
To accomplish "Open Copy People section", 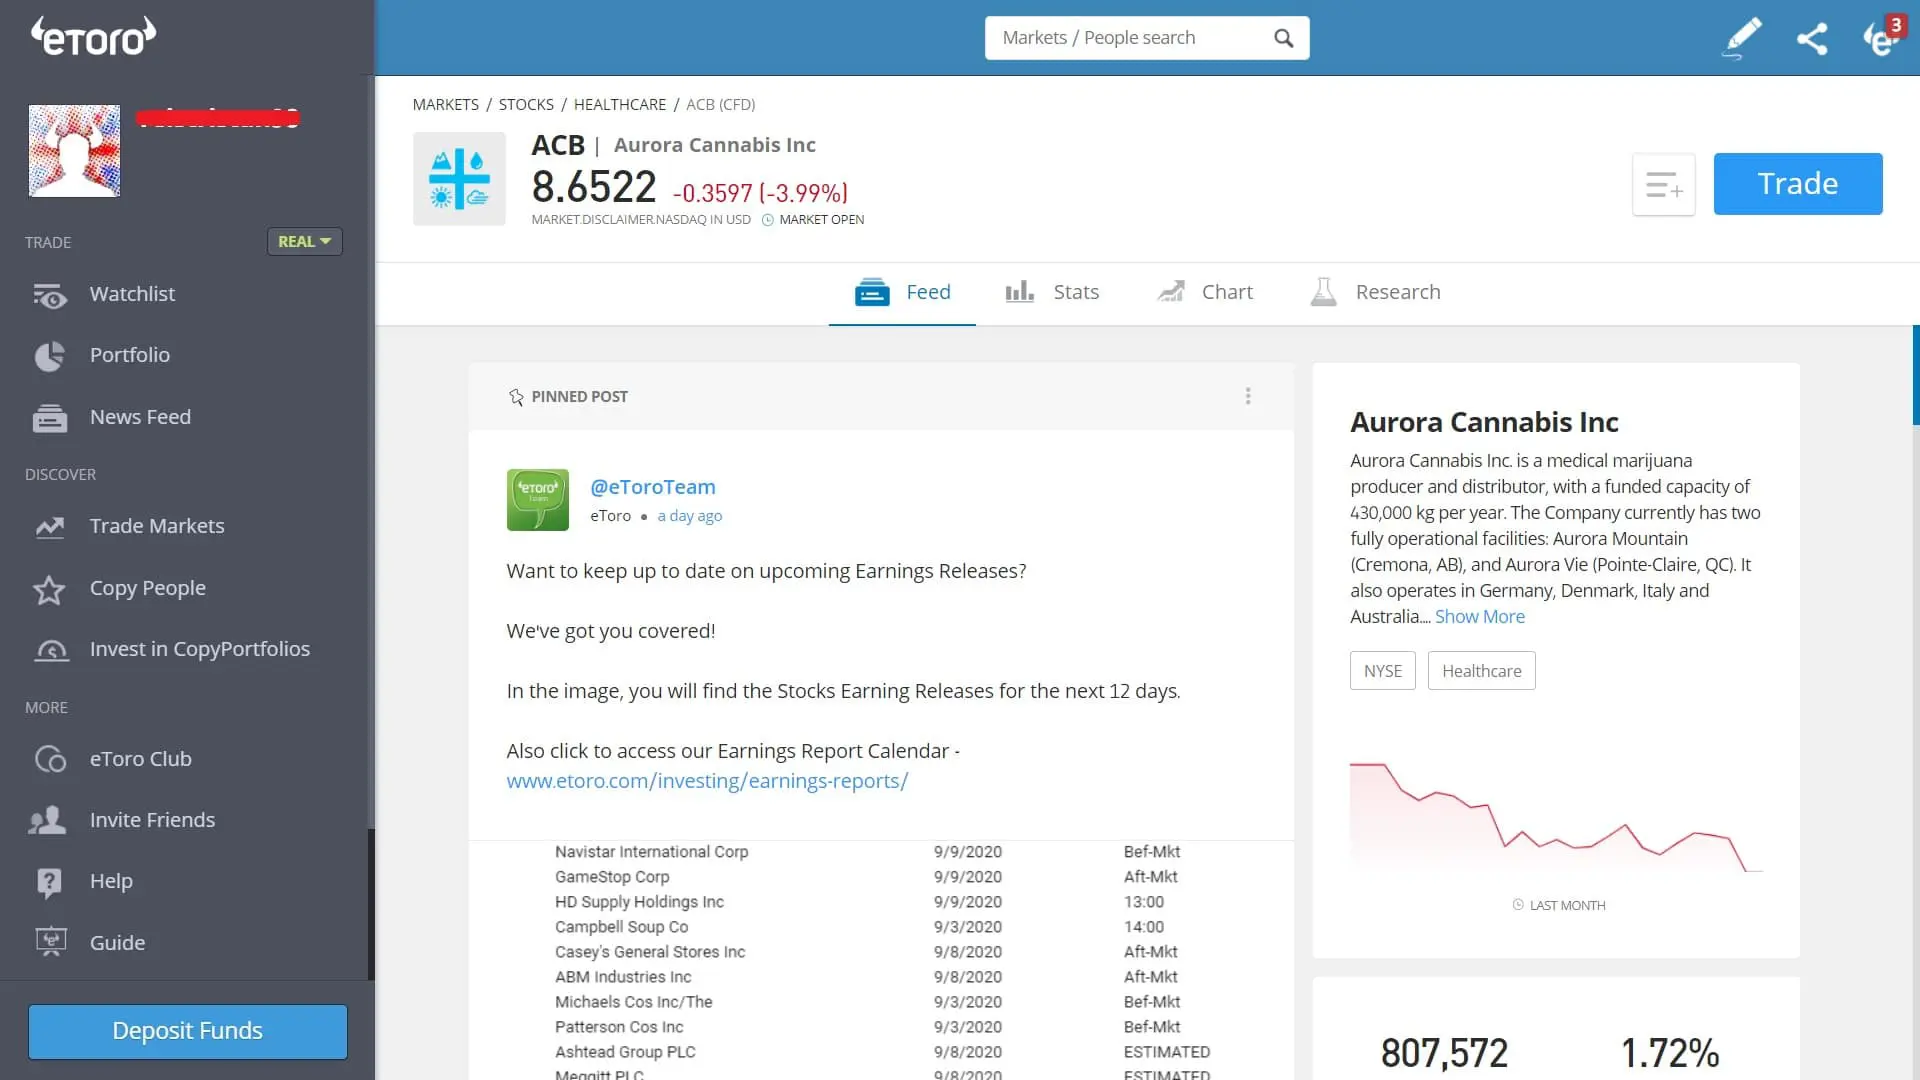I will (x=148, y=588).
